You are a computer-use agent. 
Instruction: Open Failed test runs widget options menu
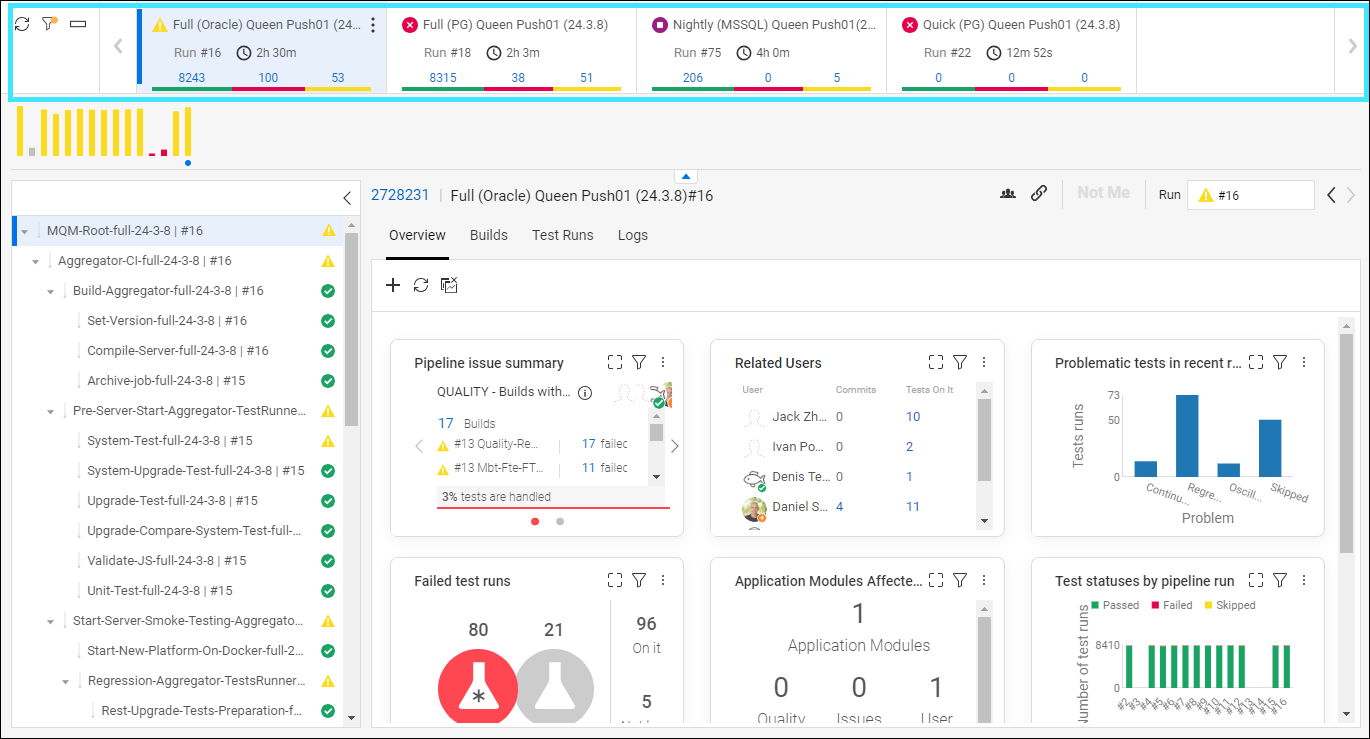pos(663,580)
